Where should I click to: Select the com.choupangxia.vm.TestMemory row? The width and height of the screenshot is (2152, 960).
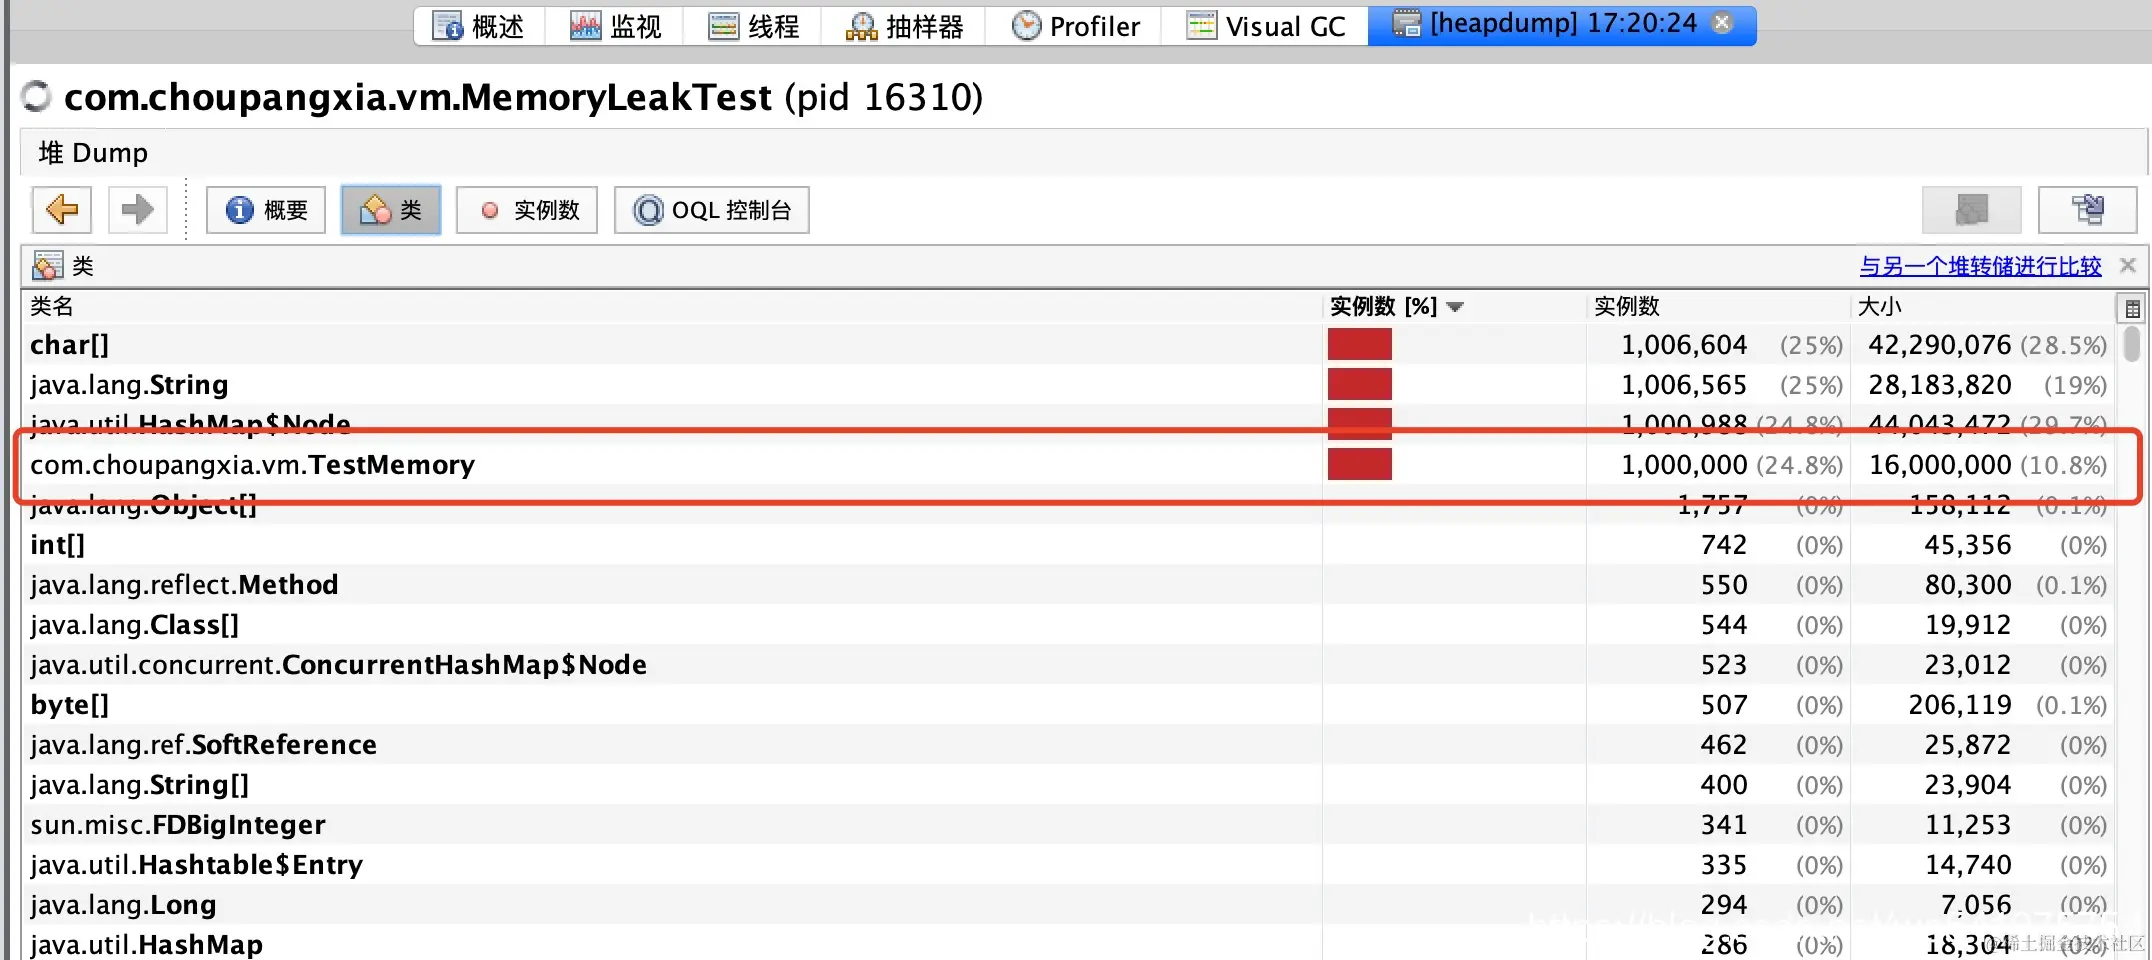pyautogui.click(x=1068, y=464)
